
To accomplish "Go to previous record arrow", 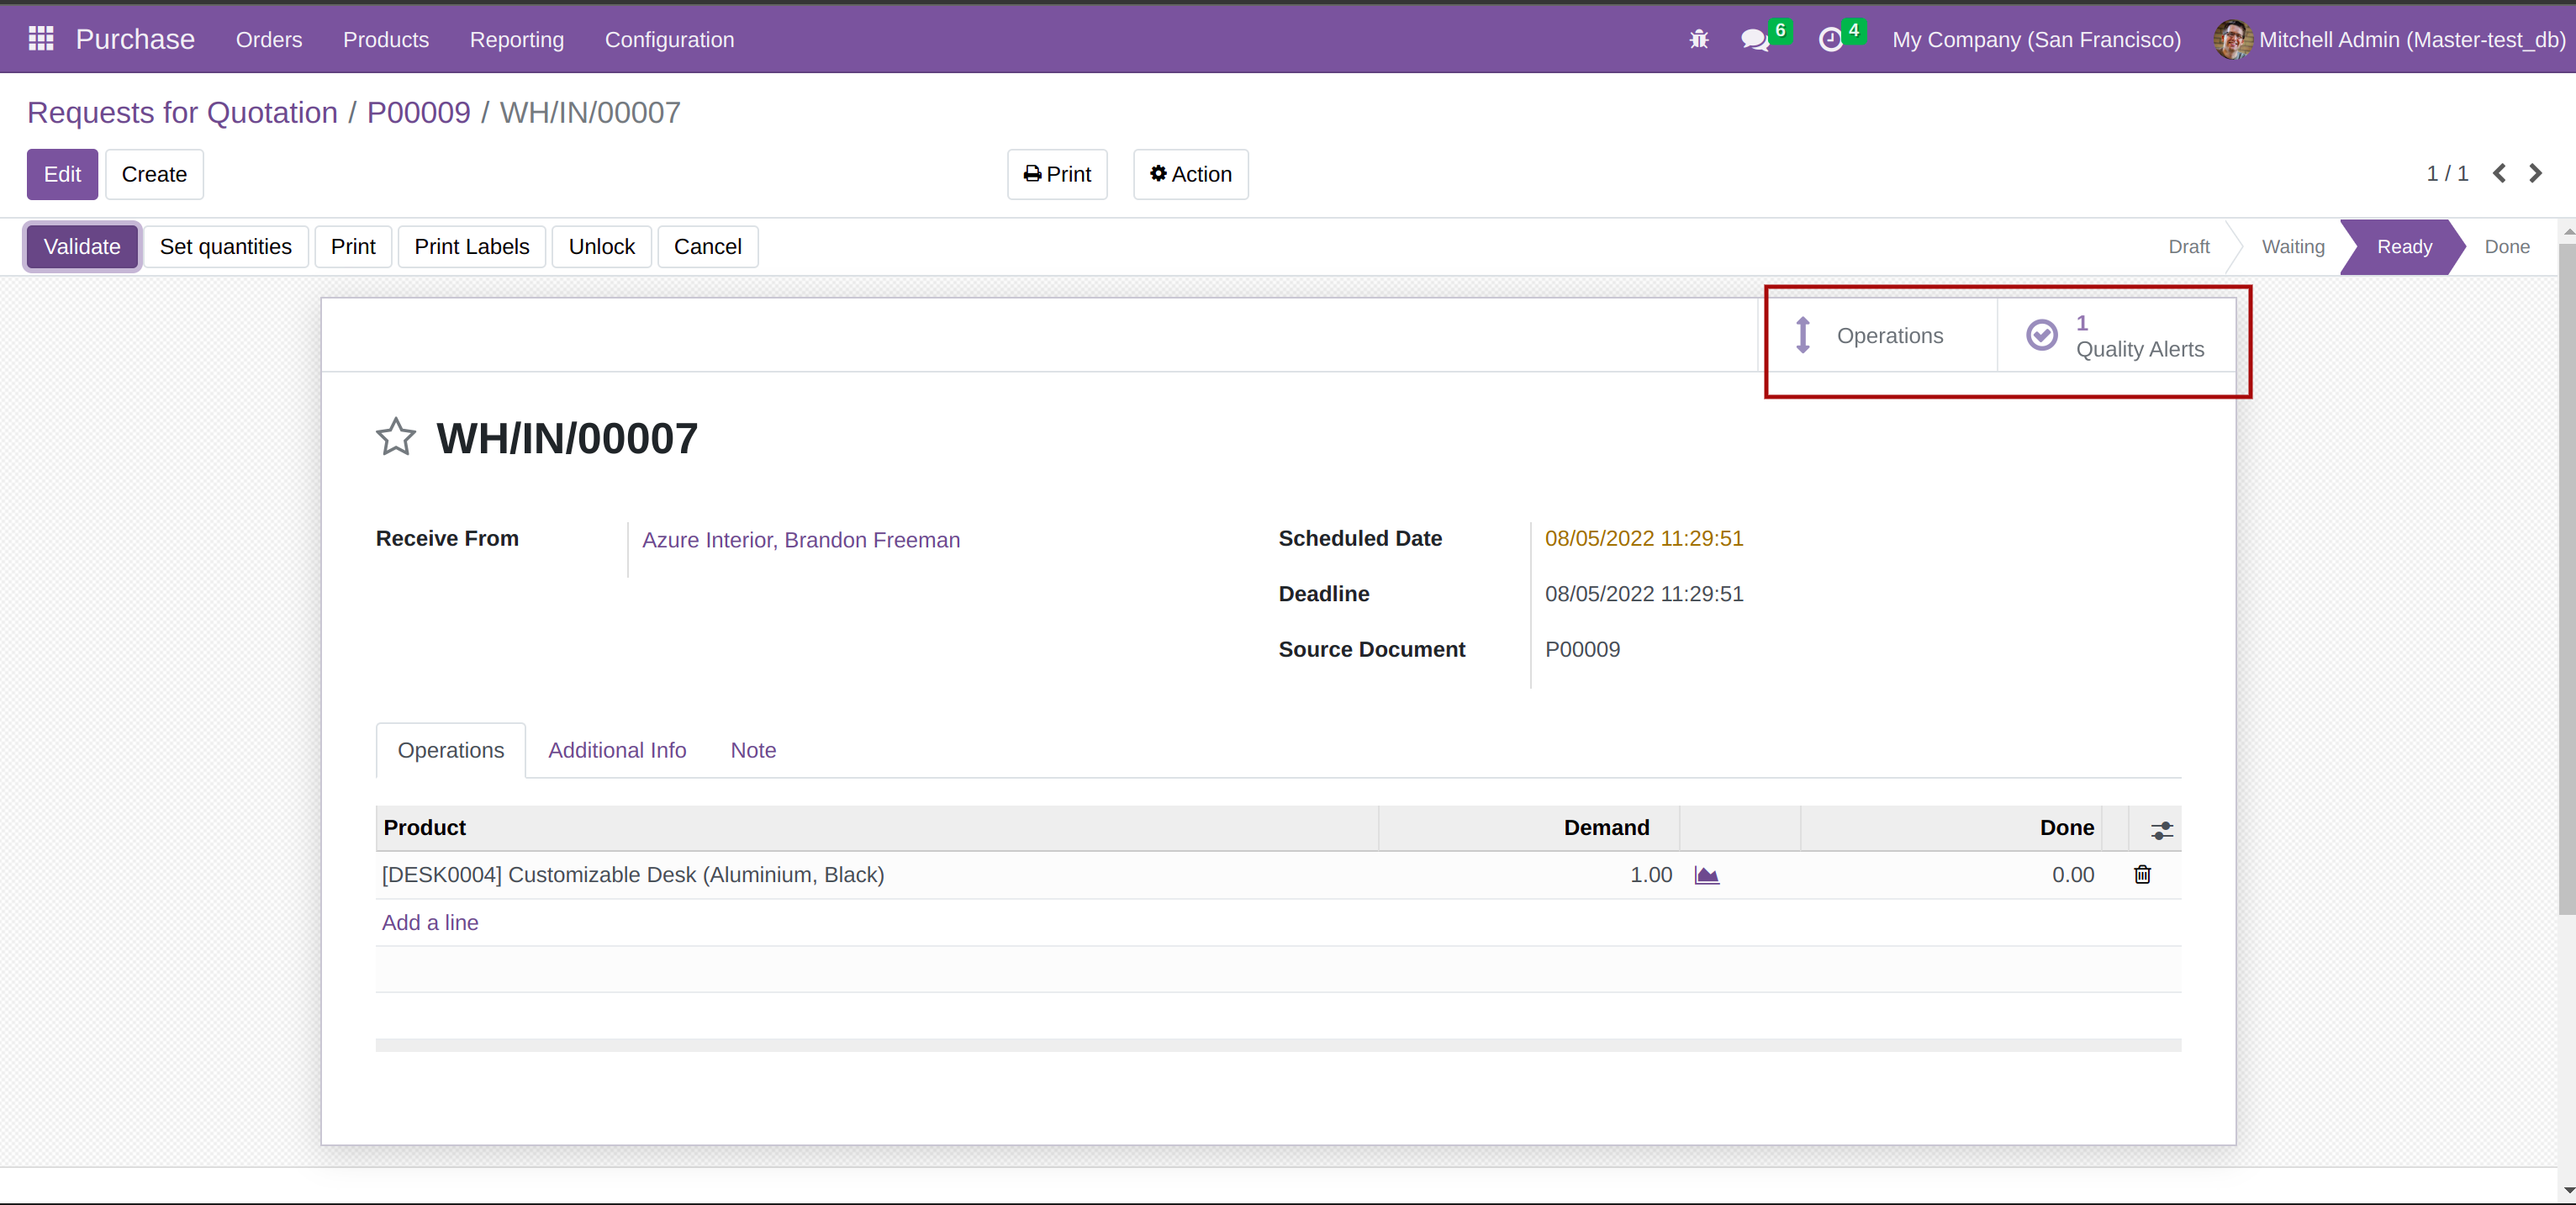I will click(2499, 173).
